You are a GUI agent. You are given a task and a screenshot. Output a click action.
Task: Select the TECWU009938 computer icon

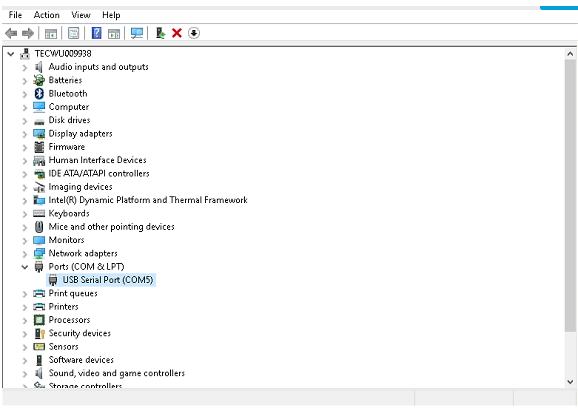(25, 54)
